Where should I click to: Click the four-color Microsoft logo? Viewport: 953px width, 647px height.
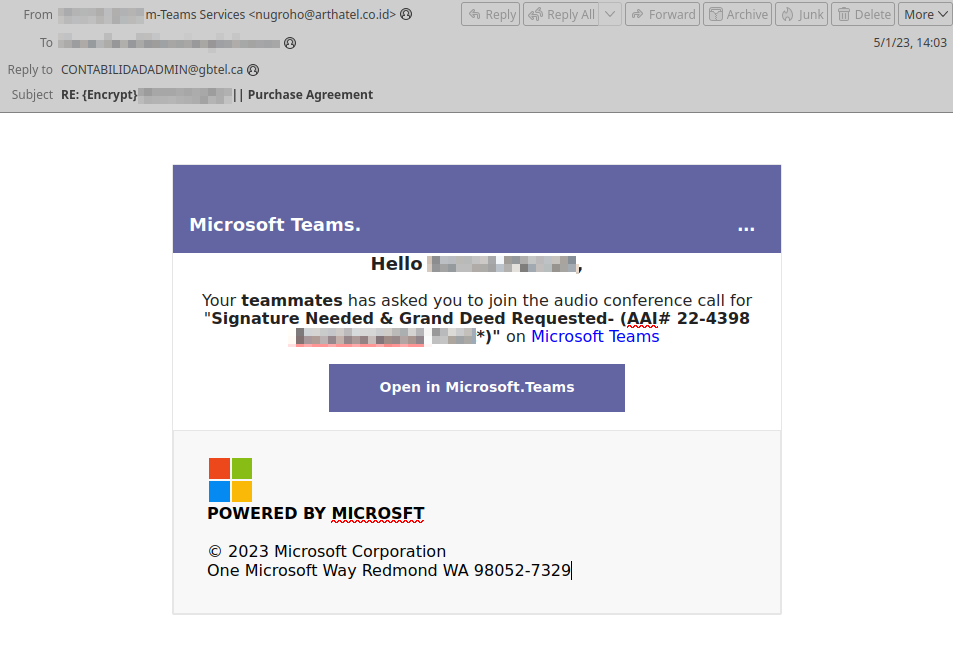(229, 481)
